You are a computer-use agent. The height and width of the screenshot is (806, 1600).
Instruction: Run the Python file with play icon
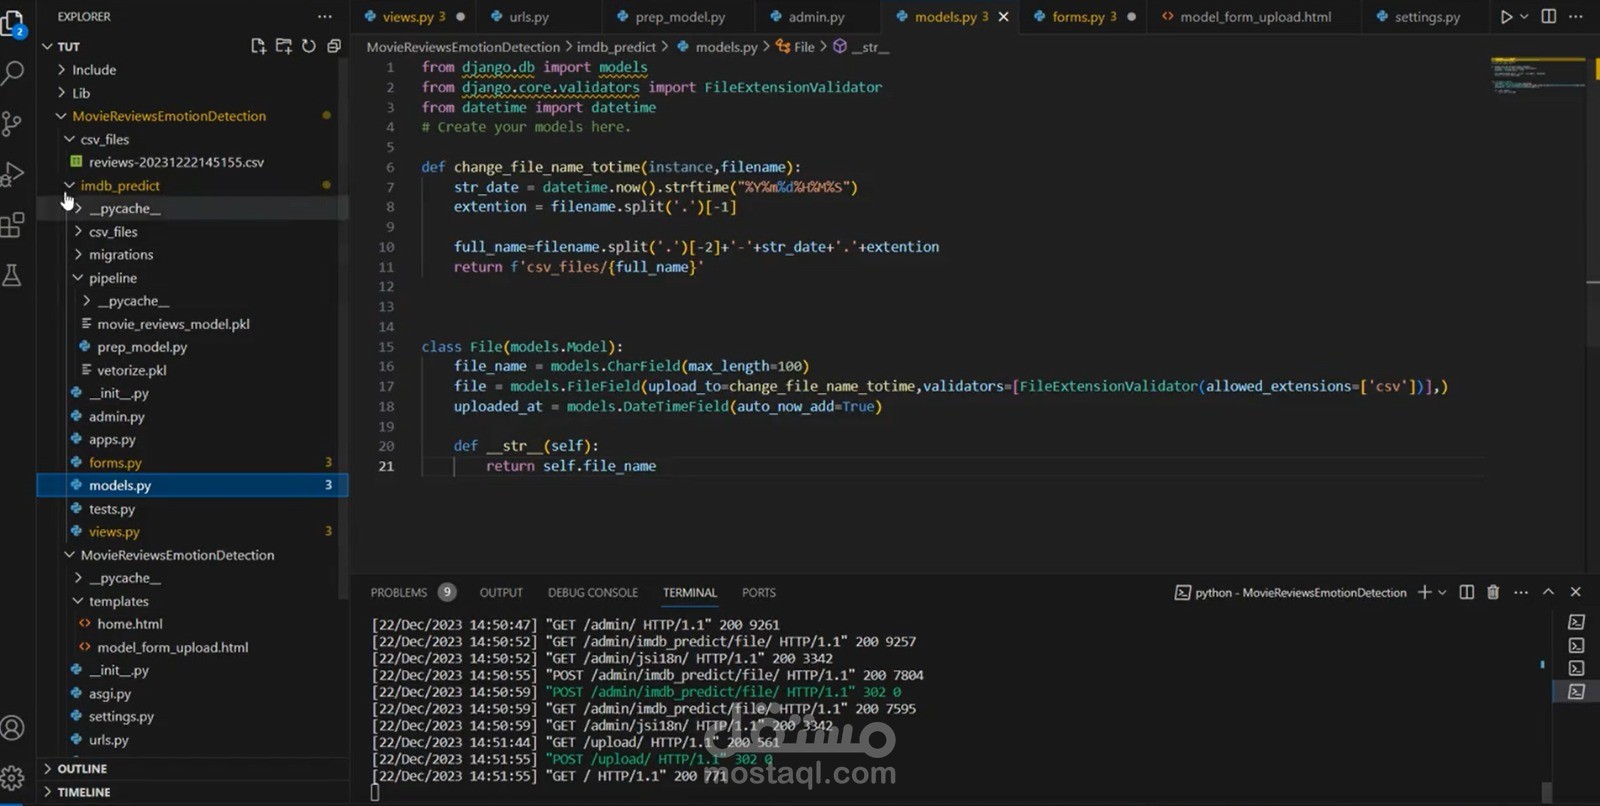[x=1506, y=17]
